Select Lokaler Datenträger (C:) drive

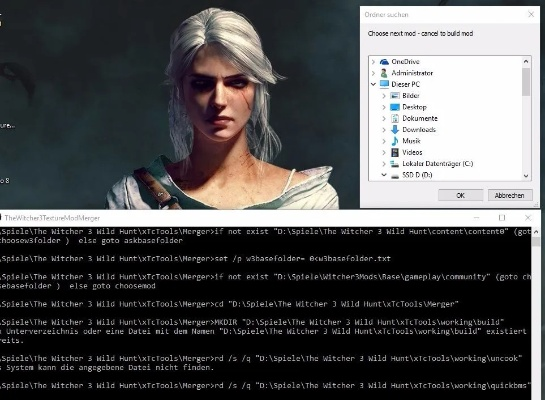(438, 164)
